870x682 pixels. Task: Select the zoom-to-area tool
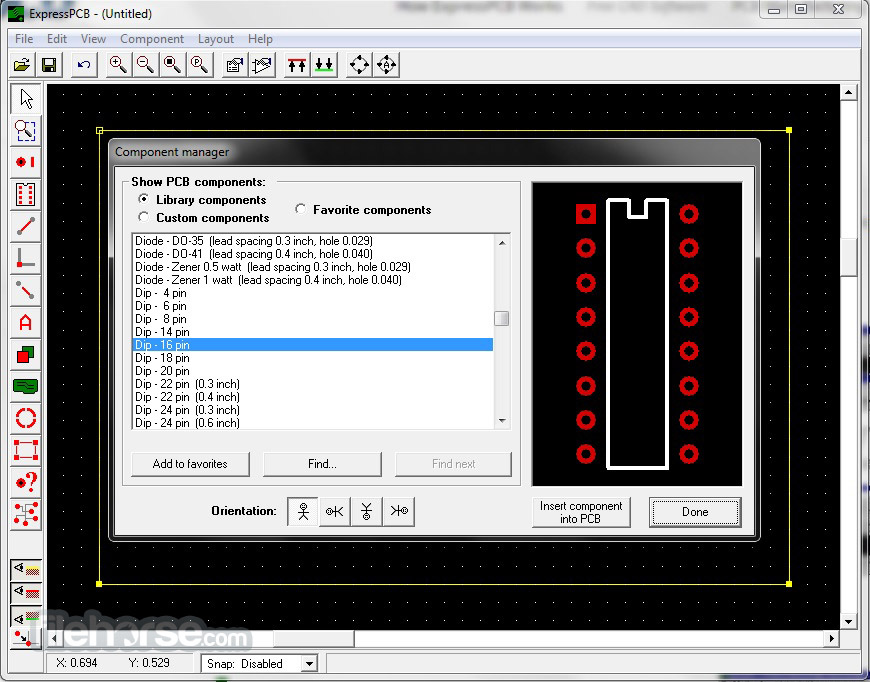coord(26,131)
